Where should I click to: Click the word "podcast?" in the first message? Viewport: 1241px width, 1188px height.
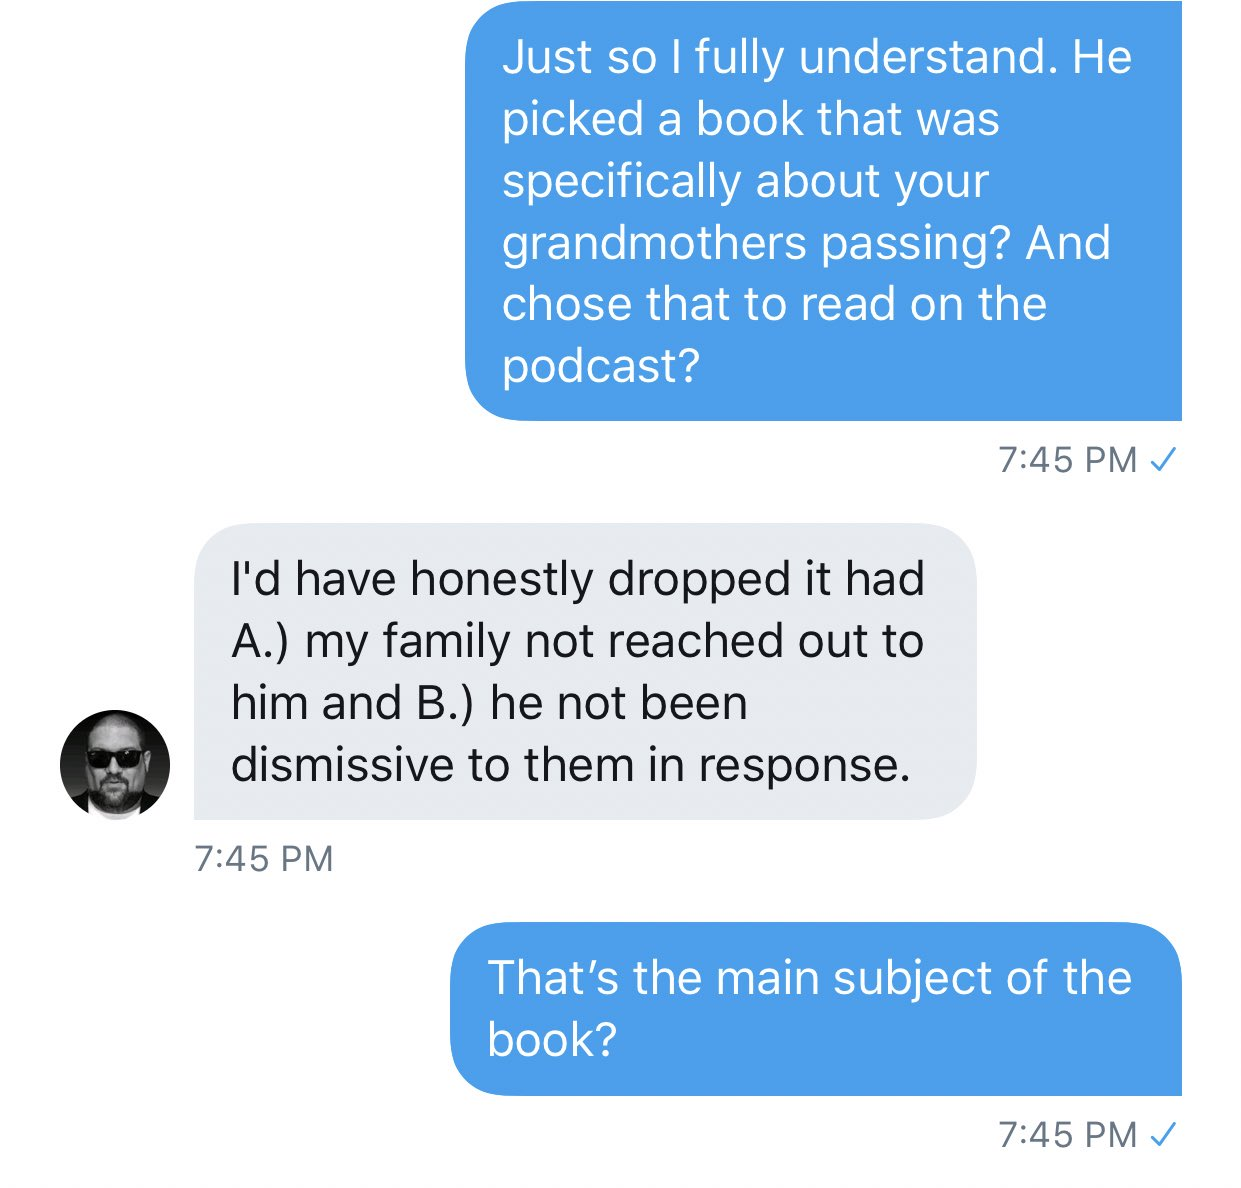[x=601, y=367]
